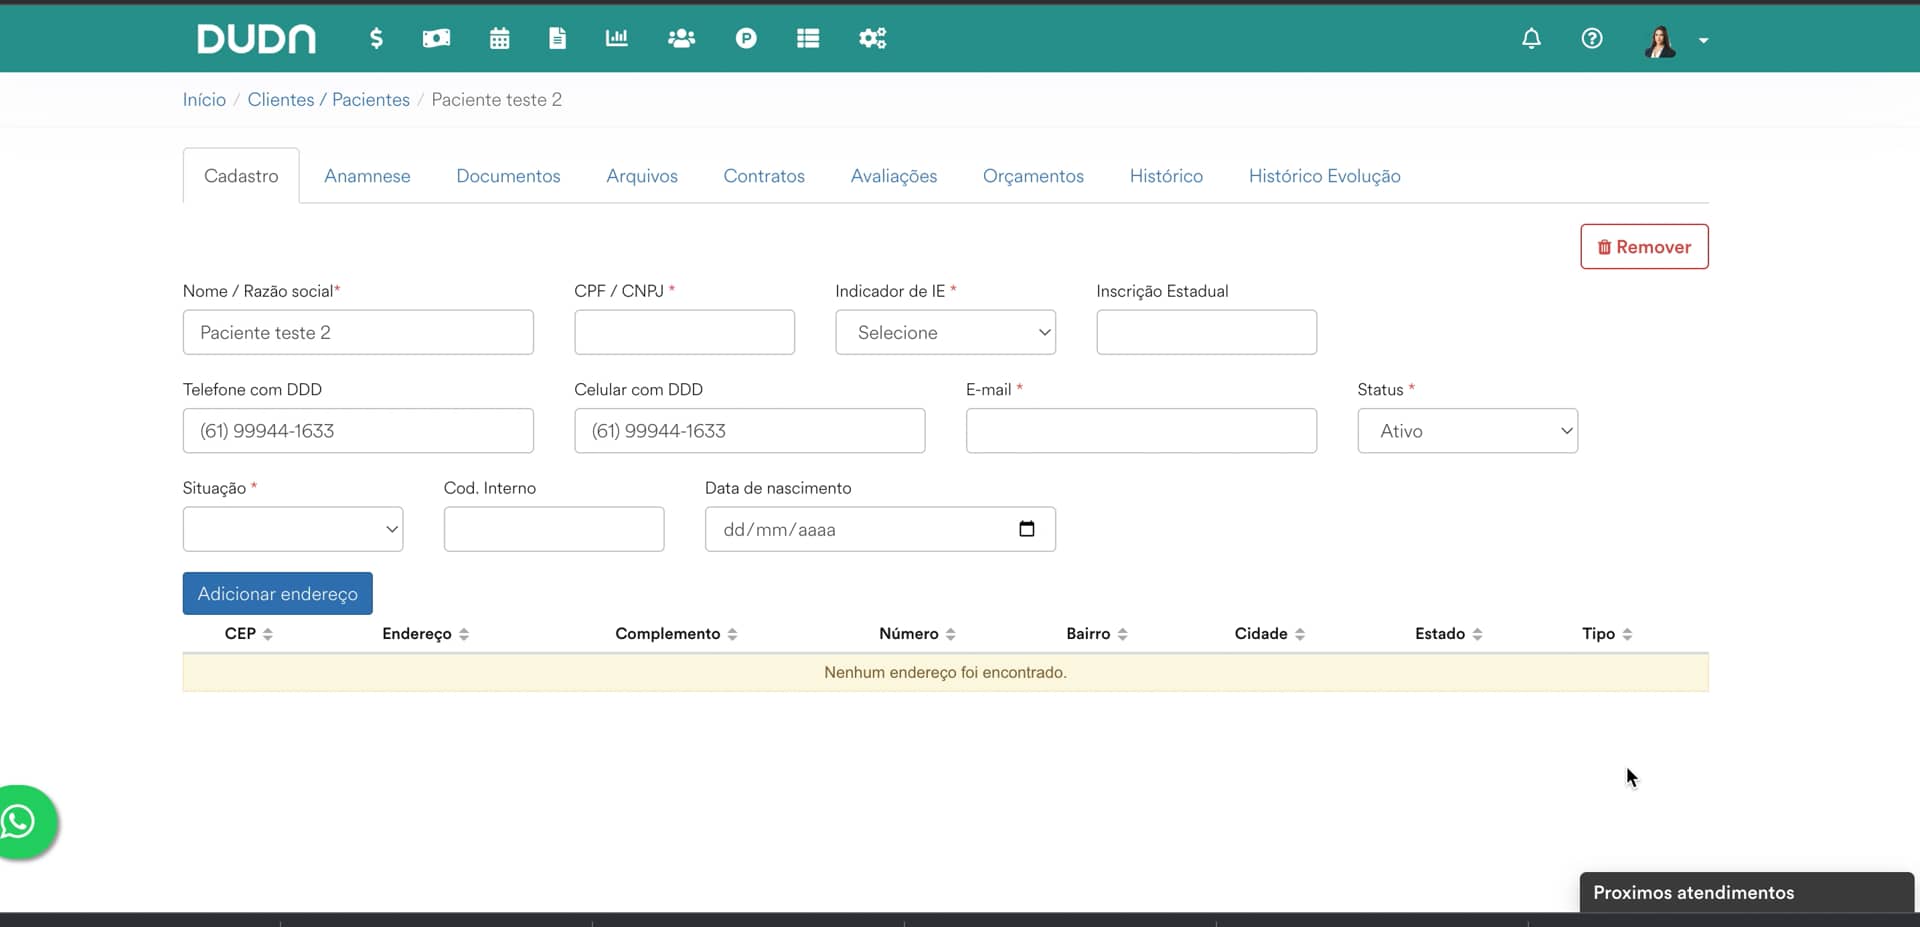This screenshot has width=1920, height=927.
Task: Open the Indicador de IE dropdown
Action: [945, 332]
